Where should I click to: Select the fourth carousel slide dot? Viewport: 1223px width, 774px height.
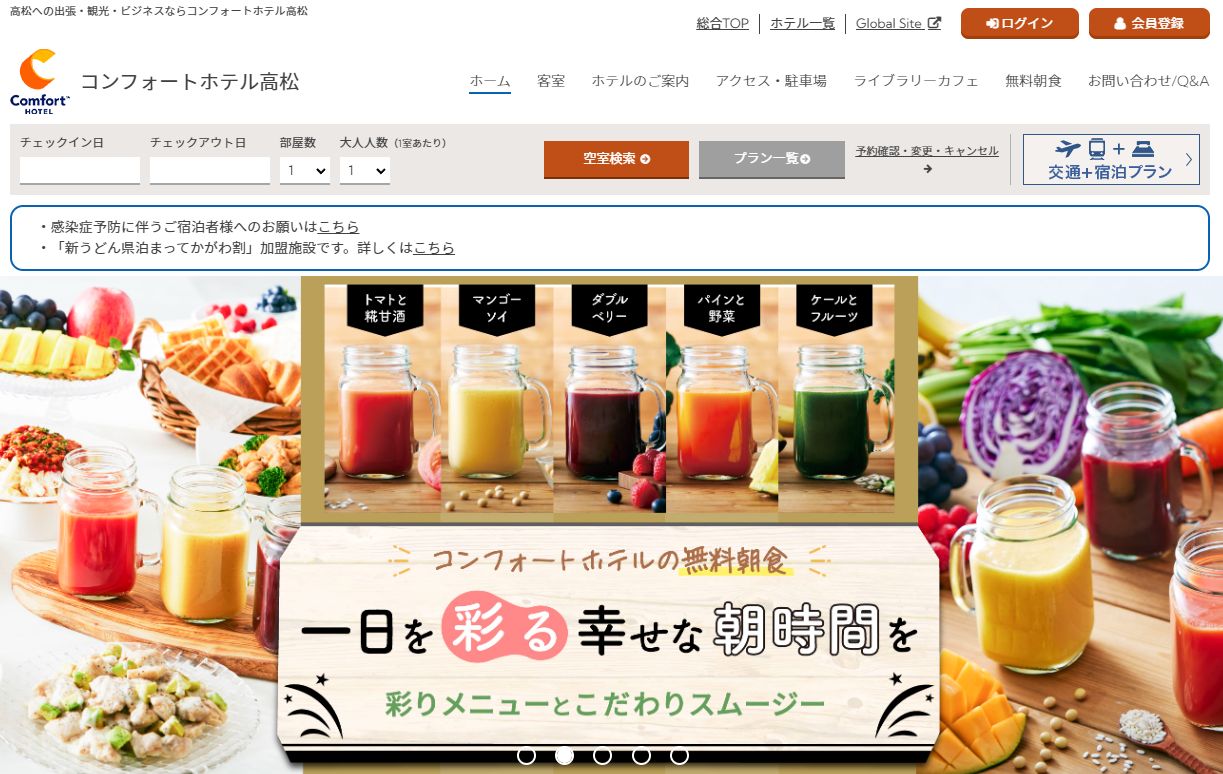641,755
